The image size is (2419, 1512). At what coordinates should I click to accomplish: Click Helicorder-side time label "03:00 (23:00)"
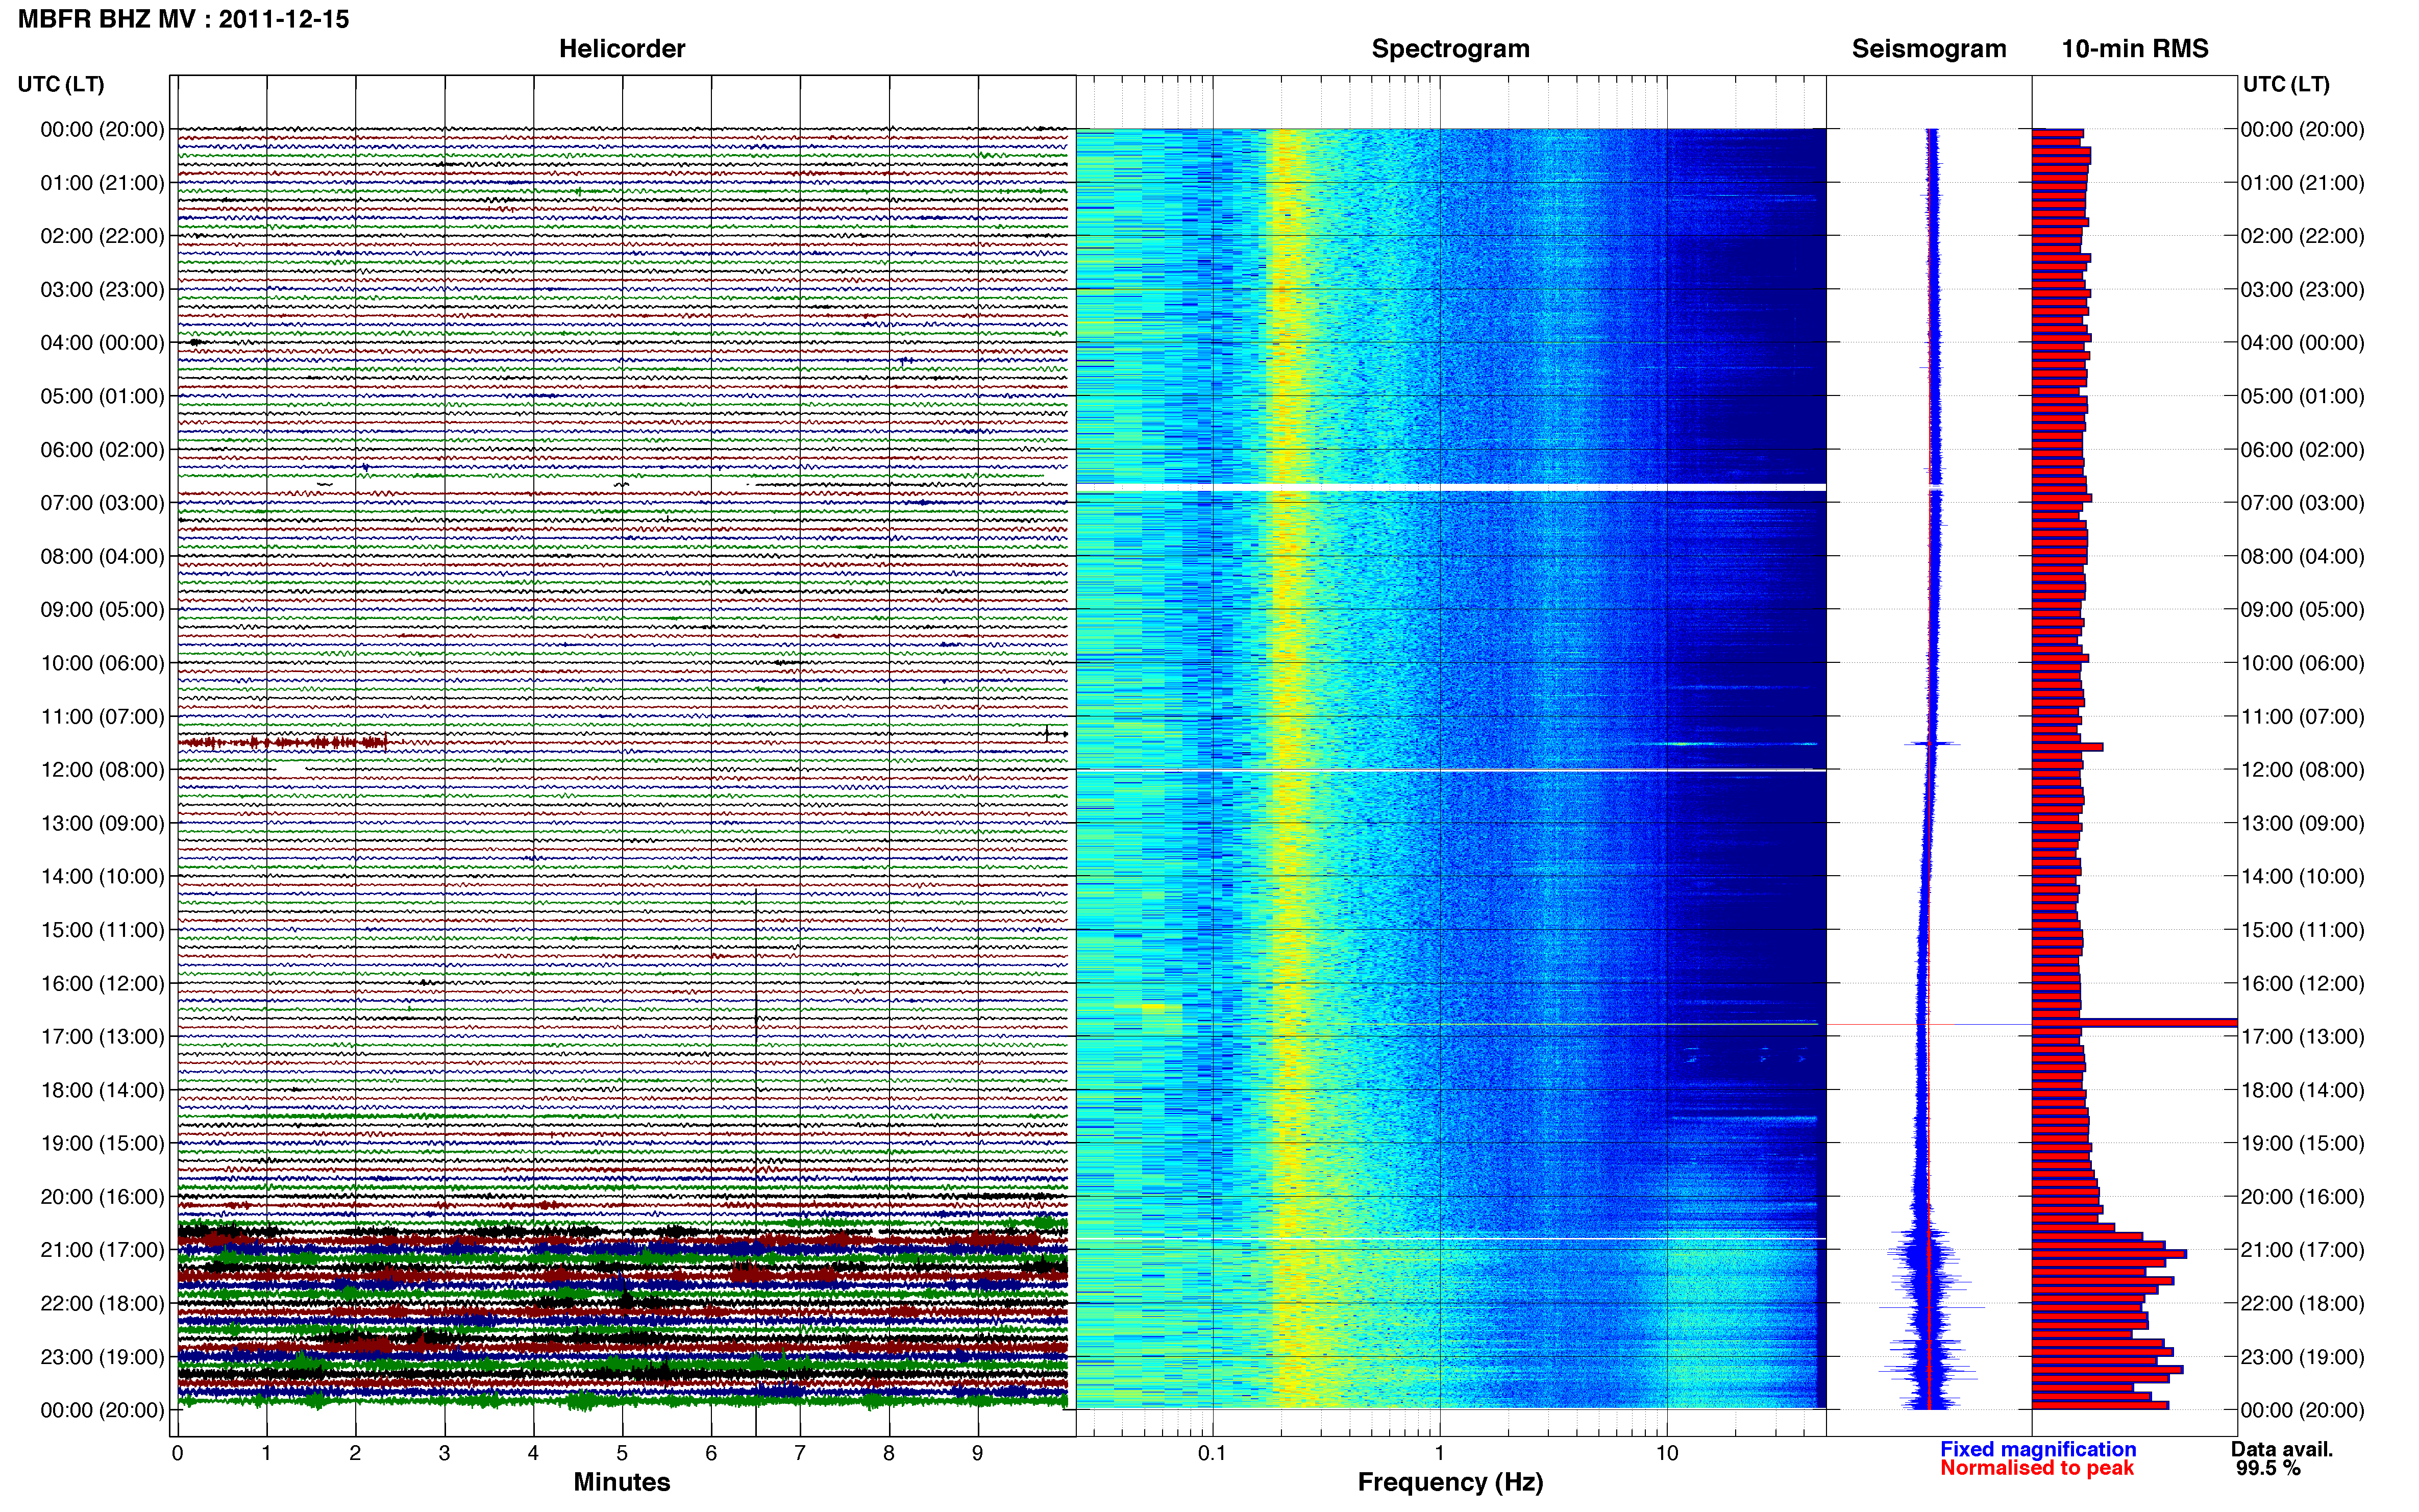[x=102, y=290]
